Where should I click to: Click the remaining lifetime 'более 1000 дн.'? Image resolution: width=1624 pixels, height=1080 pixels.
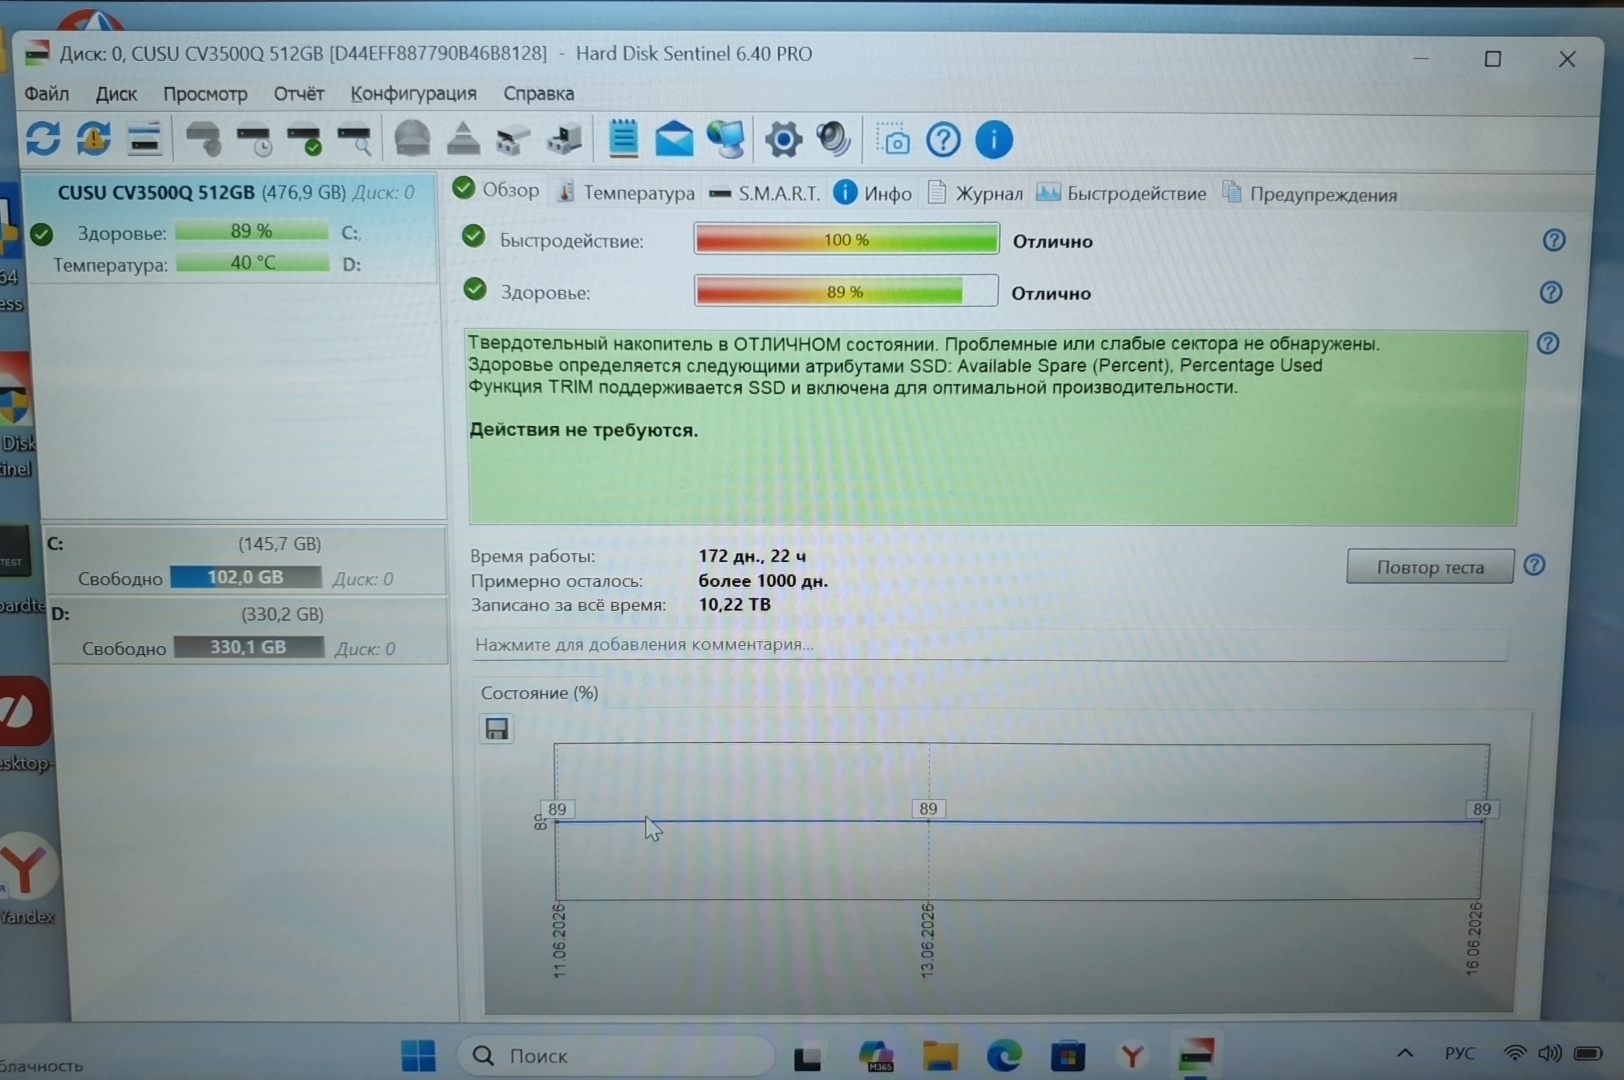click(763, 581)
